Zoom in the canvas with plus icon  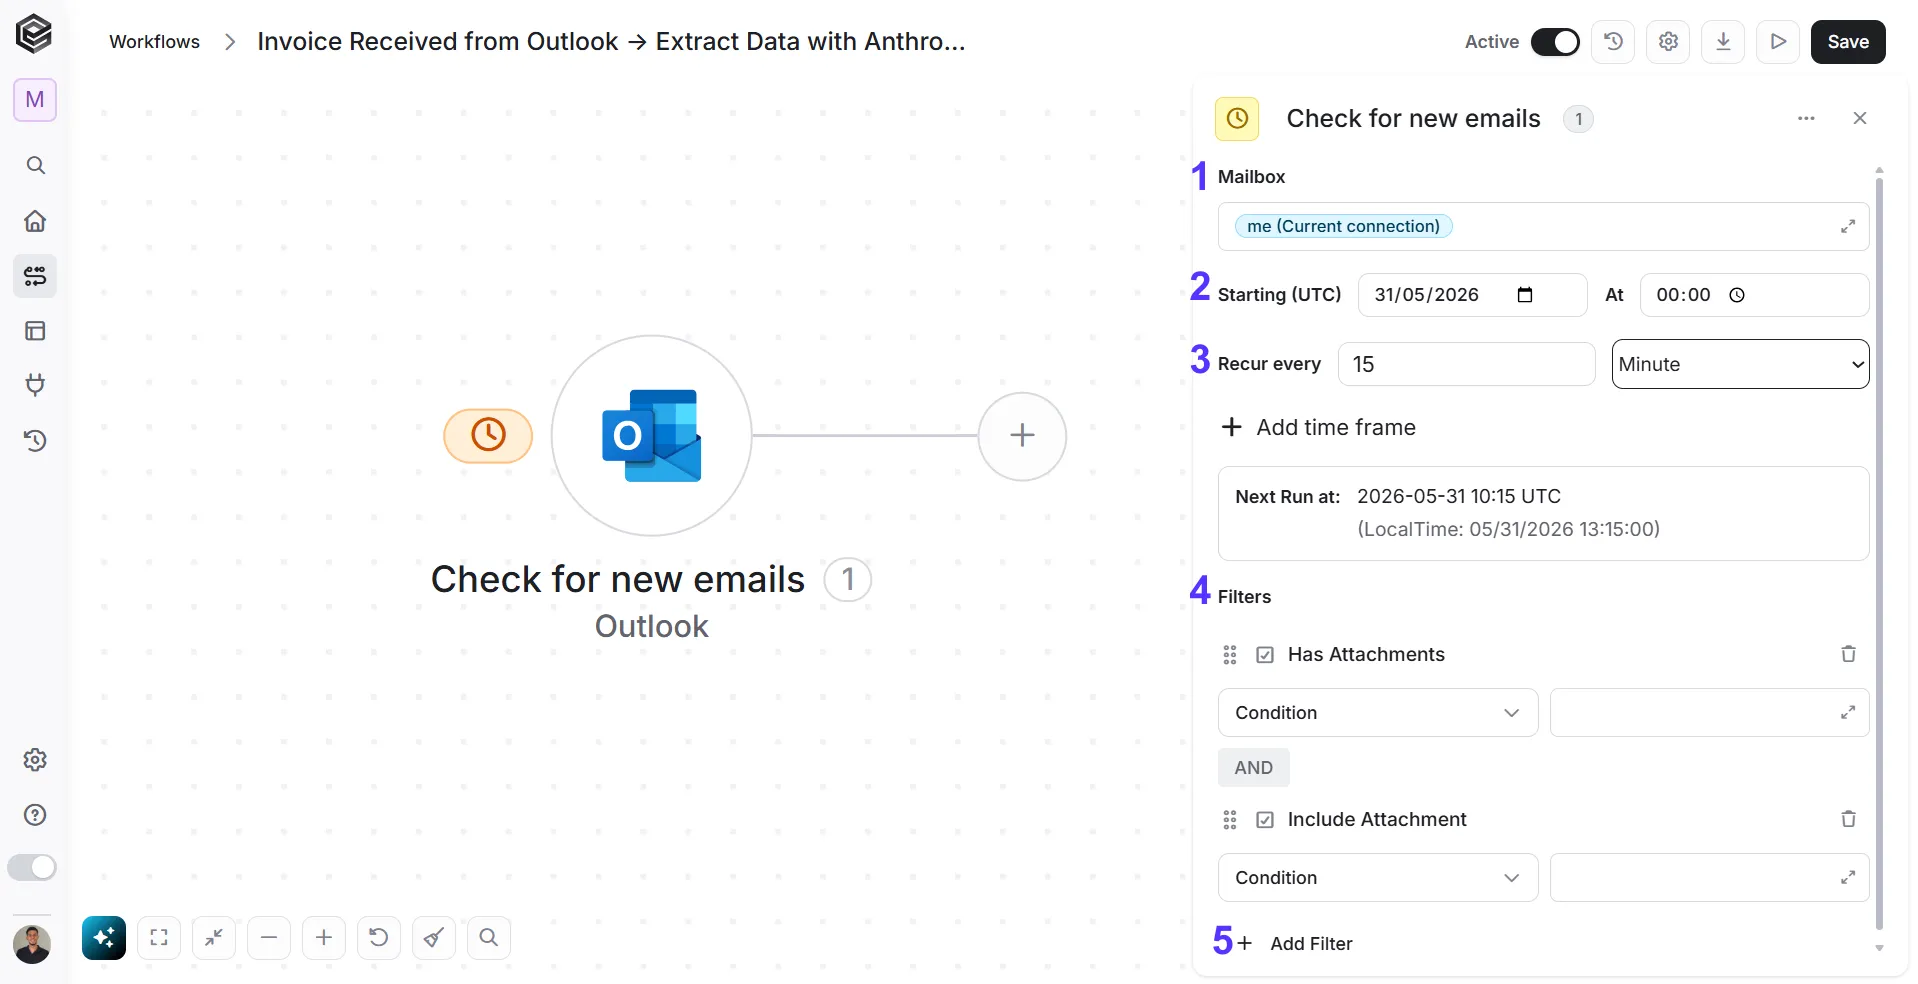click(x=324, y=938)
